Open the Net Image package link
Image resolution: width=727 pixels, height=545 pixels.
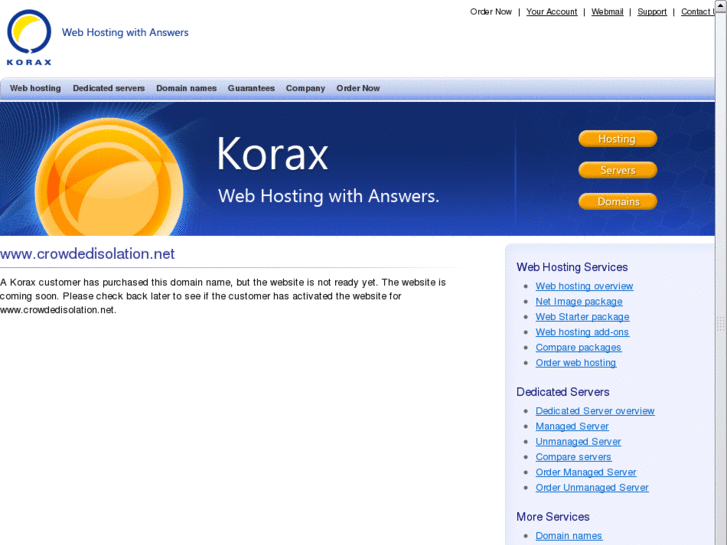click(579, 301)
